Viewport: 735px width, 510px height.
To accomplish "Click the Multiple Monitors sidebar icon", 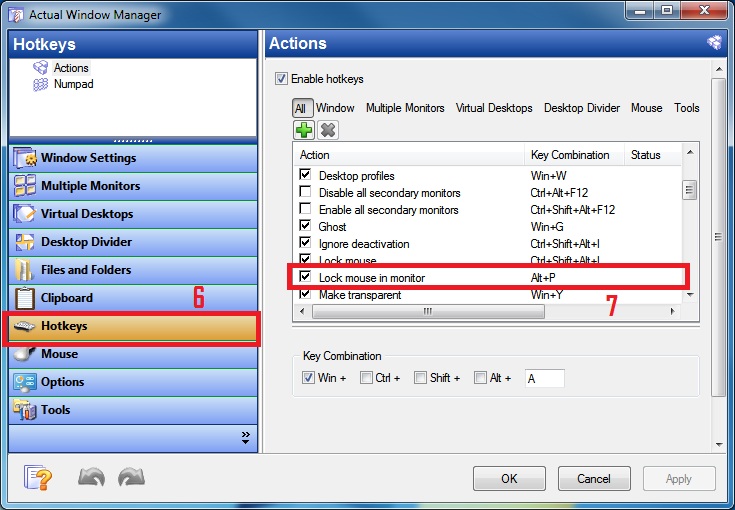I will pos(24,186).
